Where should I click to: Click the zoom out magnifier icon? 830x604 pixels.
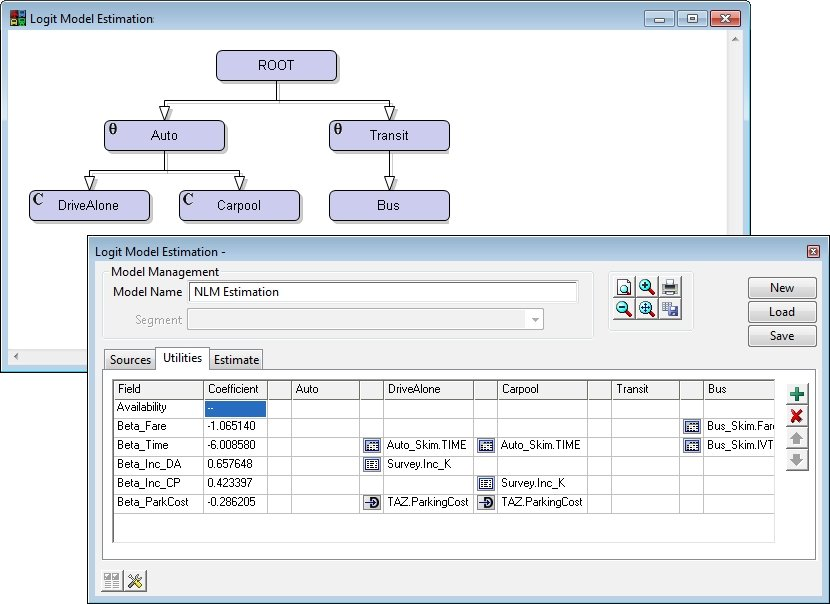pos(624,309)
